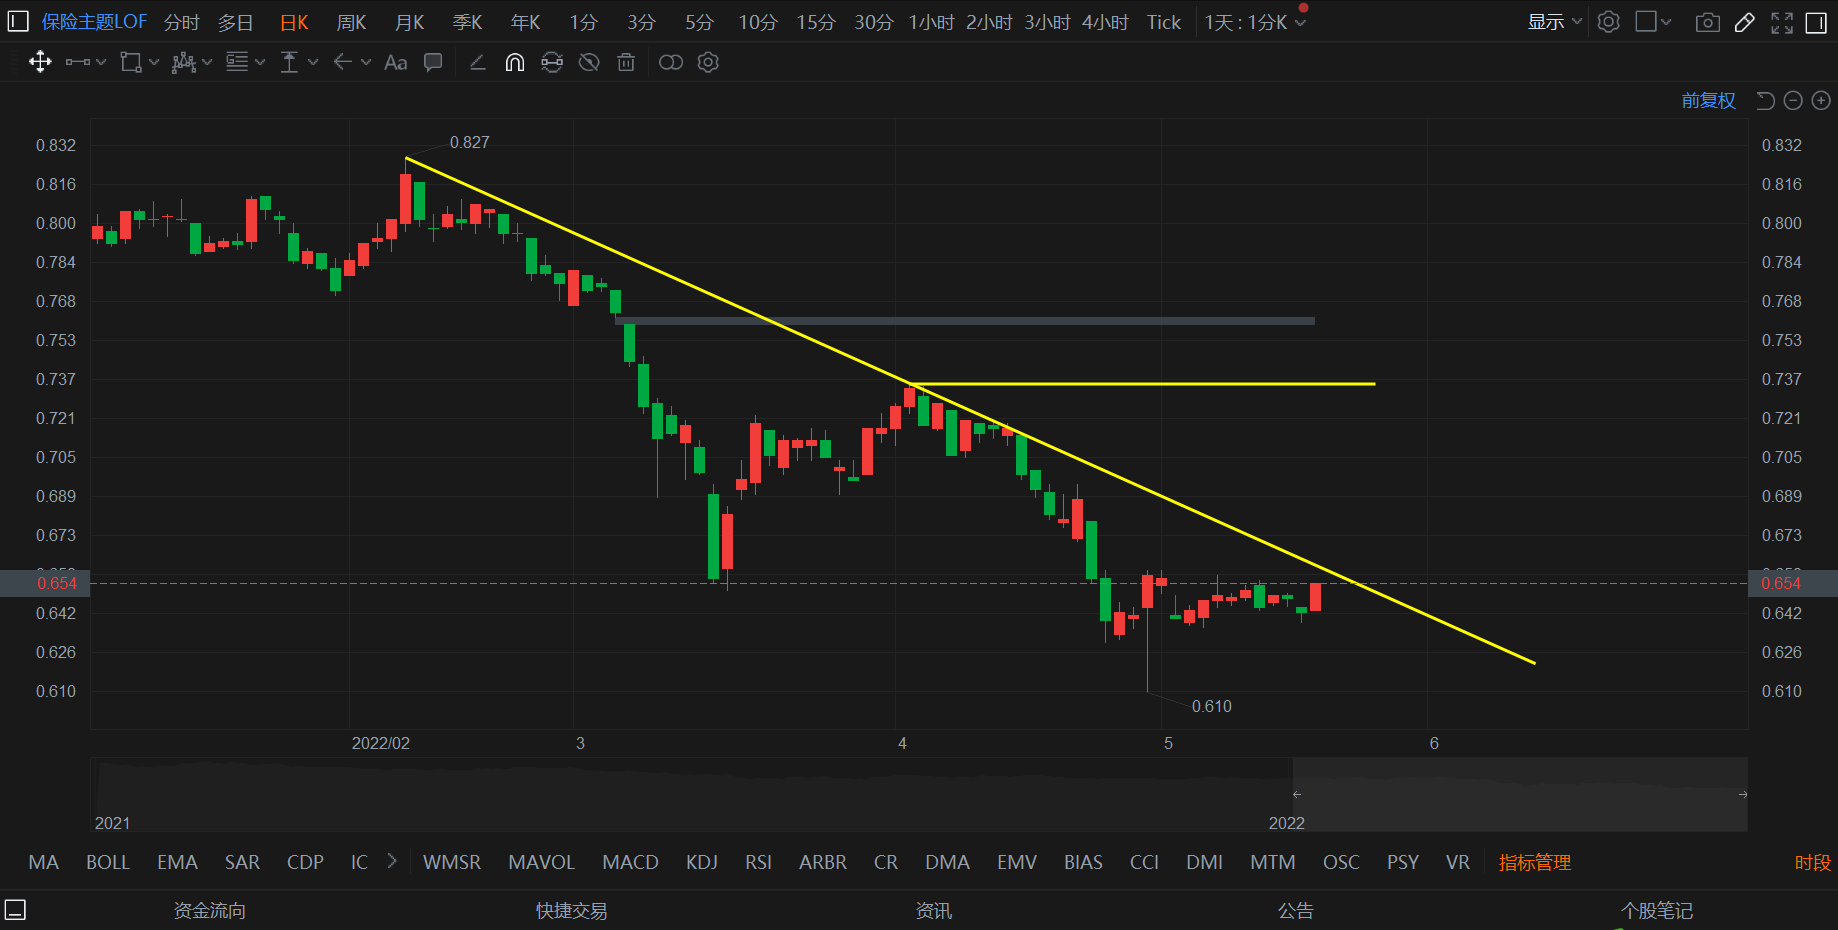
Task: Switch to 多日 multi-day view
Action: (236, 22)
